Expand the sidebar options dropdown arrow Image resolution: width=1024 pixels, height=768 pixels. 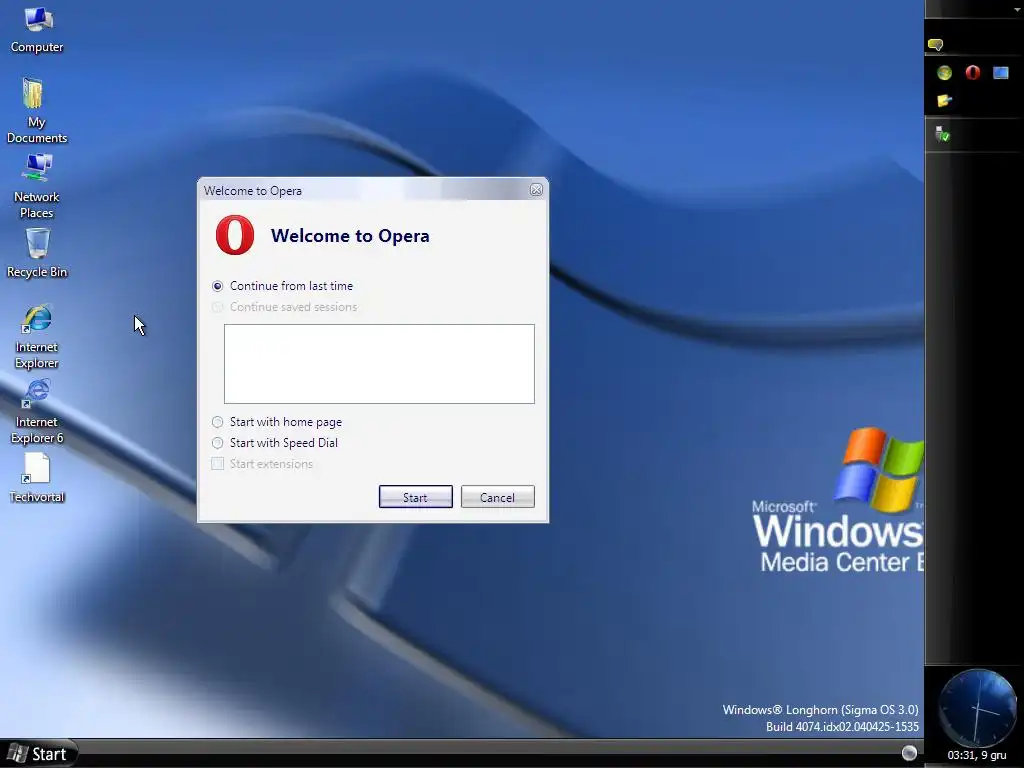click(x=1017, y=9)
